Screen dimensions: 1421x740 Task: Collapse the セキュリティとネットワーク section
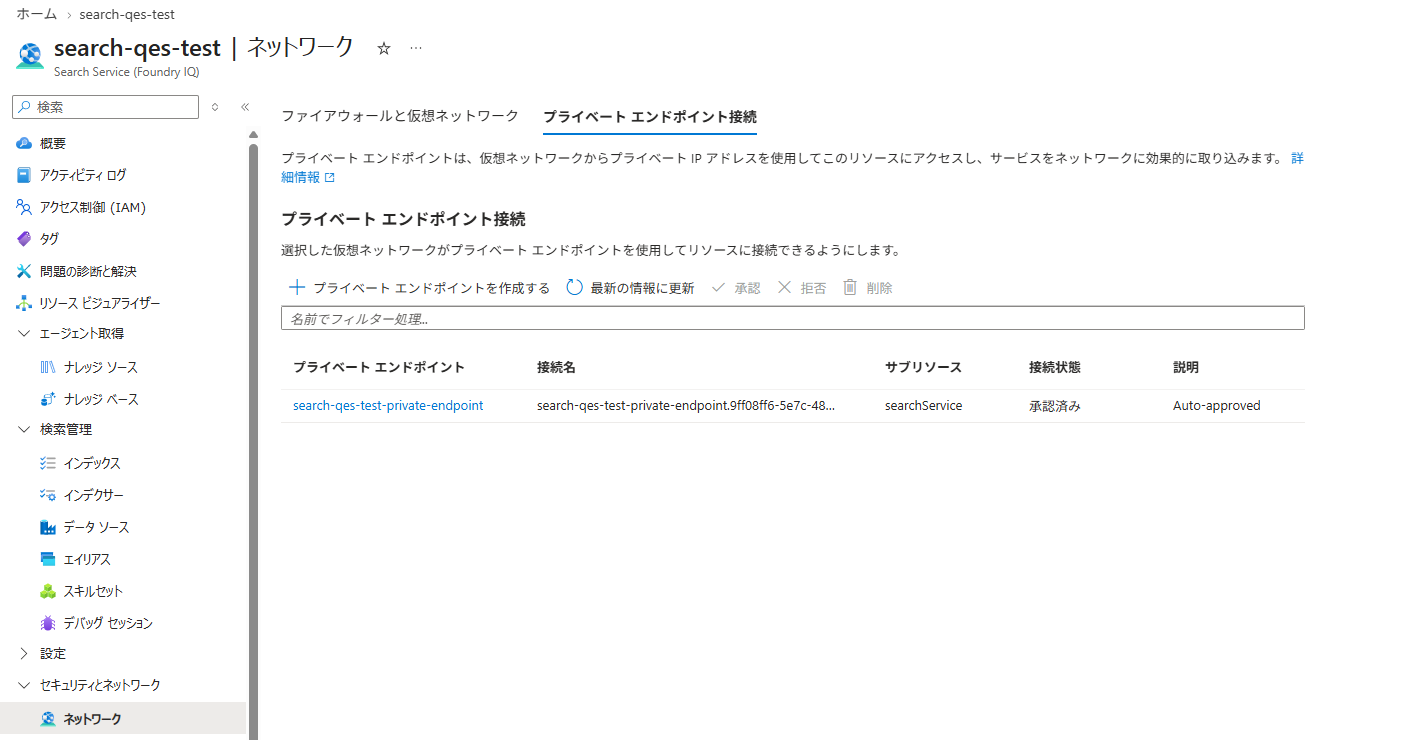25,686
